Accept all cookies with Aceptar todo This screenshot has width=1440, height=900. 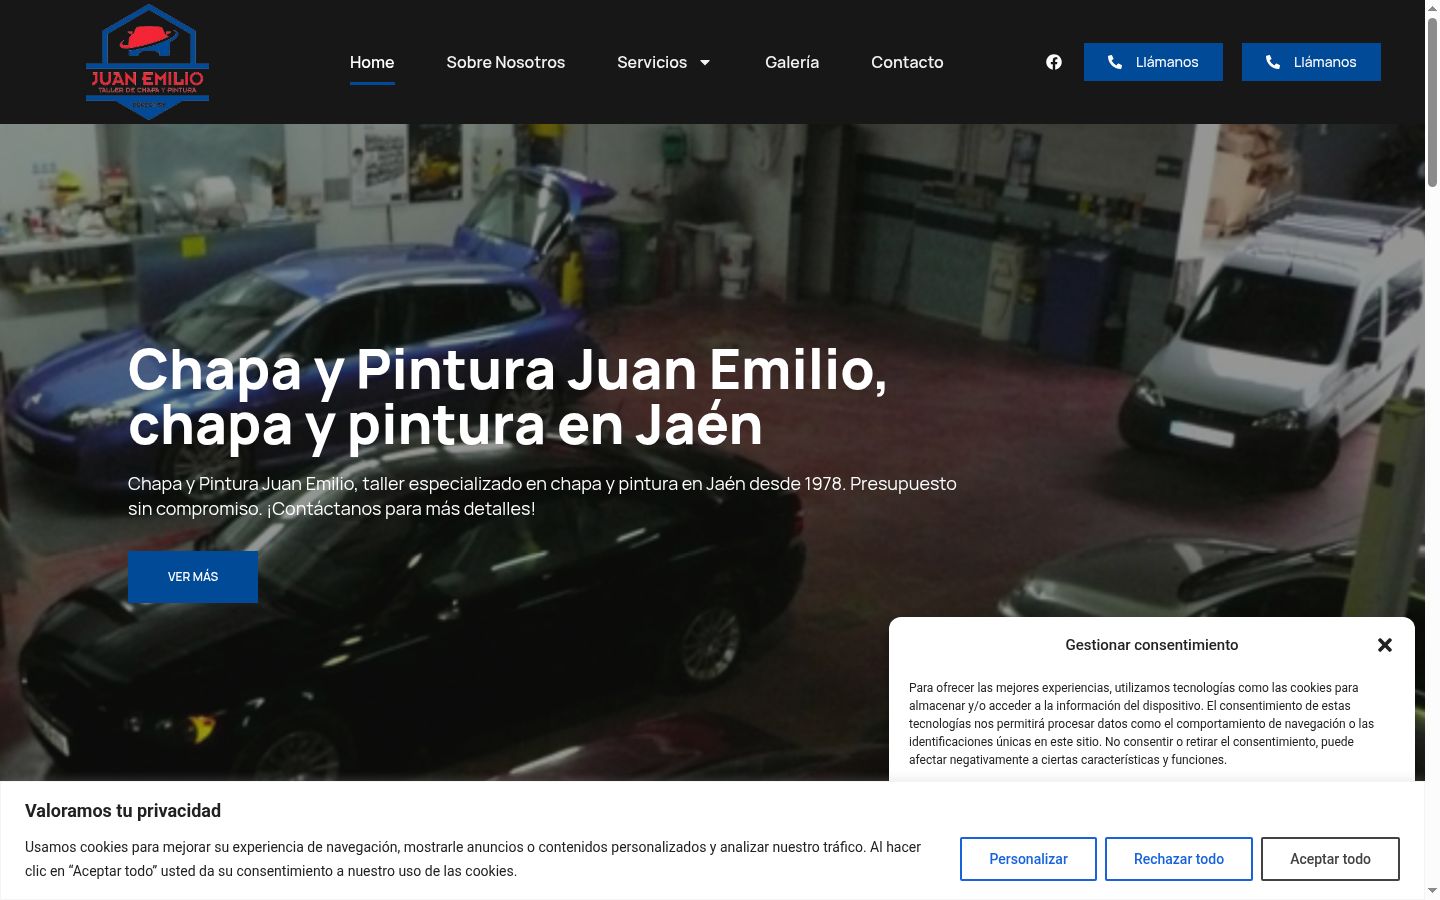1330,859
